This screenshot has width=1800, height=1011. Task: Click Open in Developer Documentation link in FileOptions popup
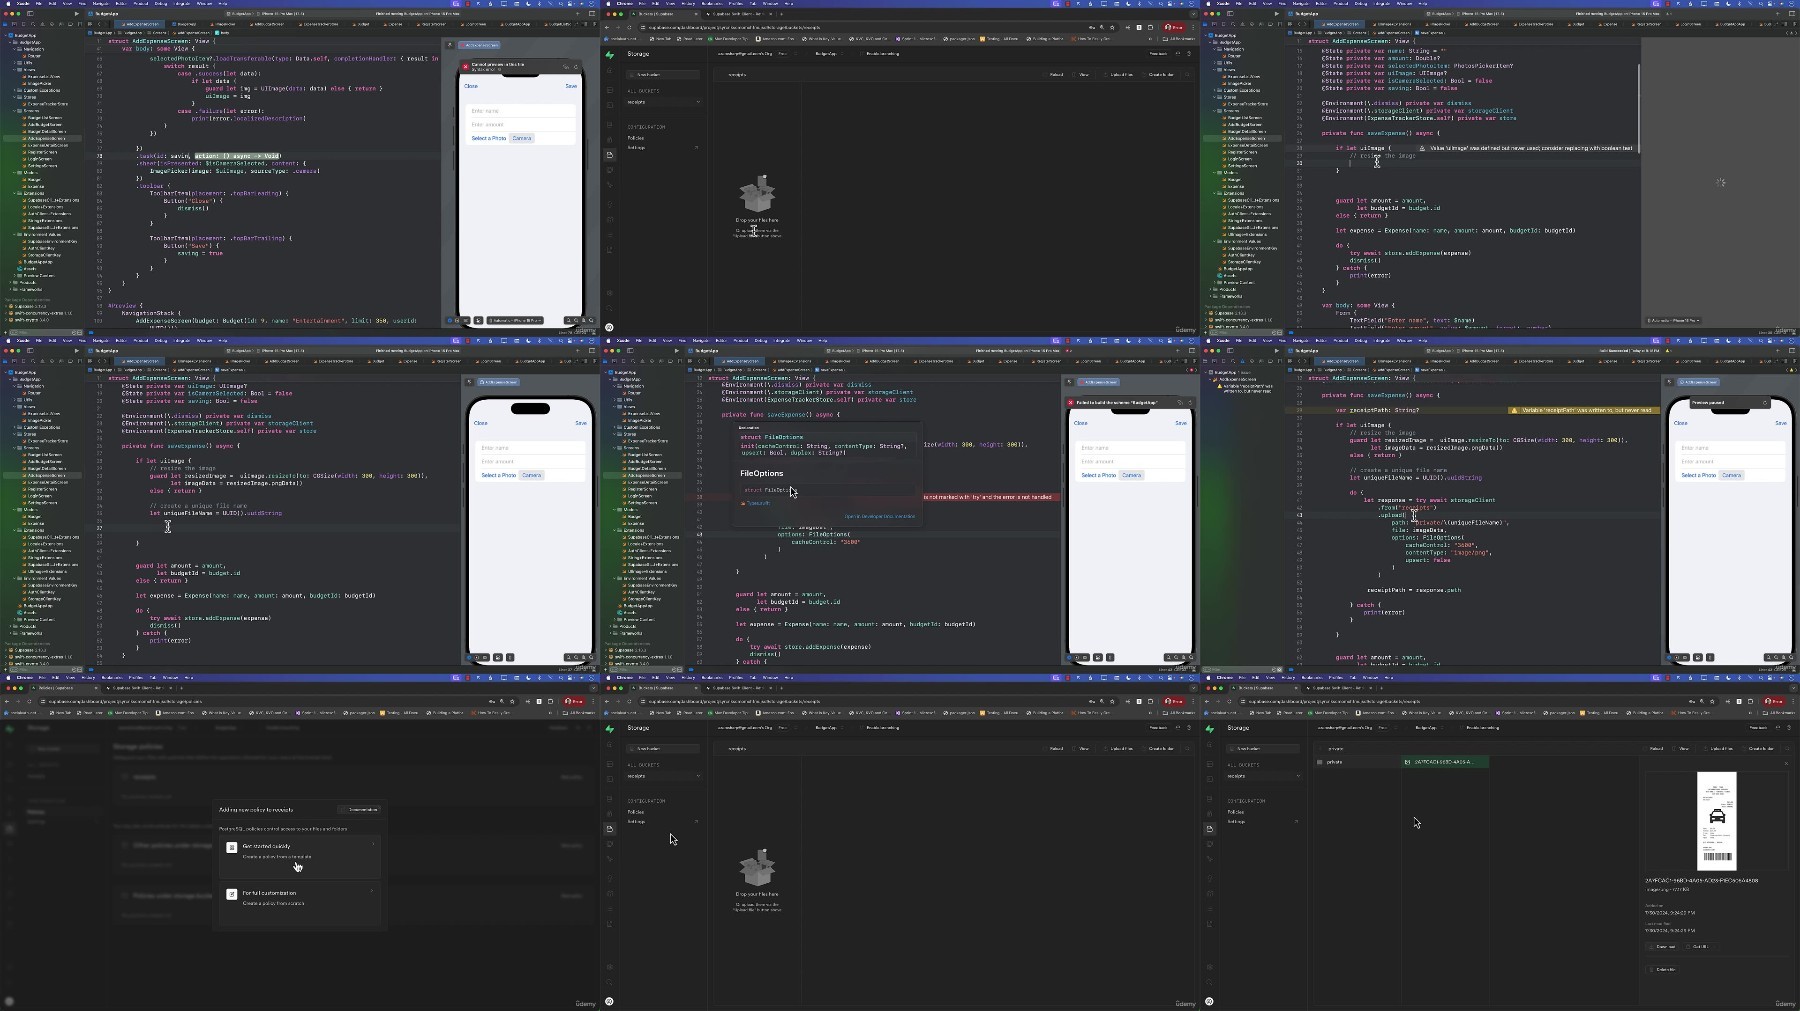[880, 516]
